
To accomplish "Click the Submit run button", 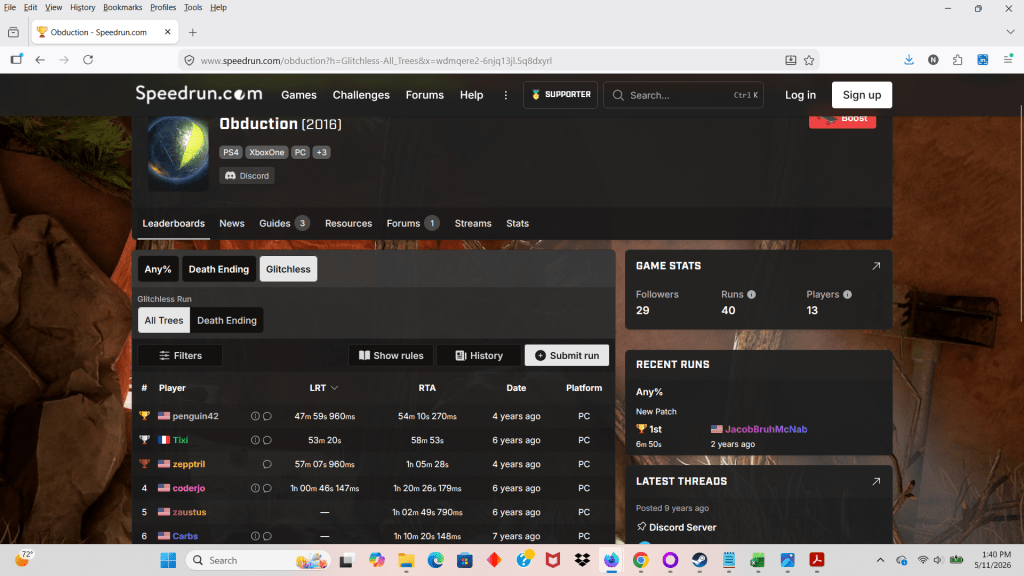I will [x=567, y=356].
